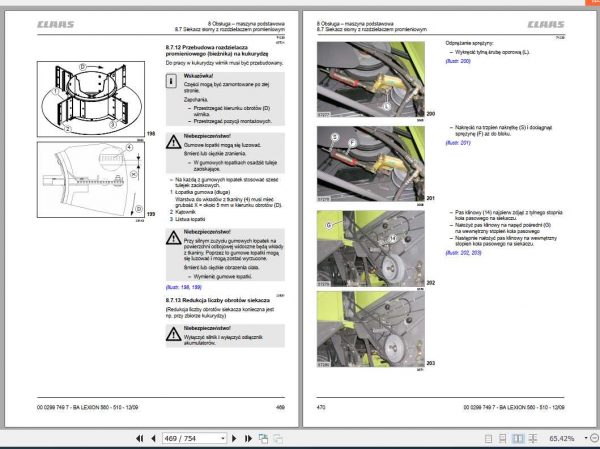Click photo 202 of belt pulley
Screen dimensions: 600x449
point(371,248)
